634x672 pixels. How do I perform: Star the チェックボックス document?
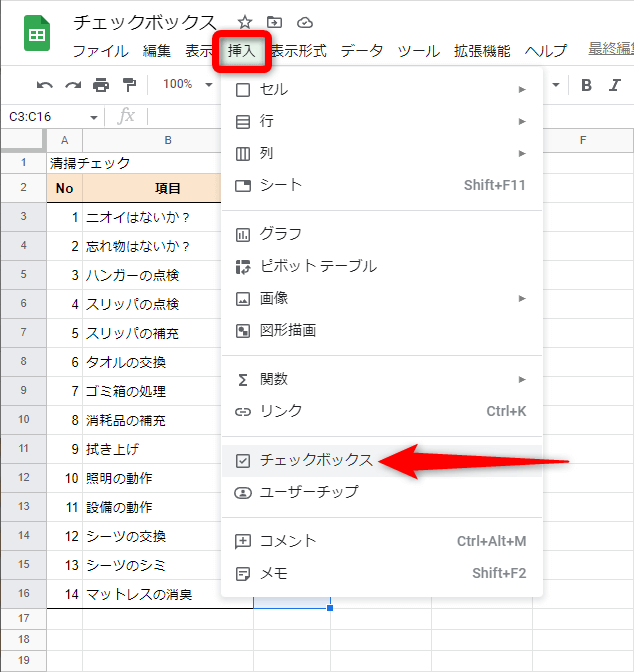click(x=245, y=22)
